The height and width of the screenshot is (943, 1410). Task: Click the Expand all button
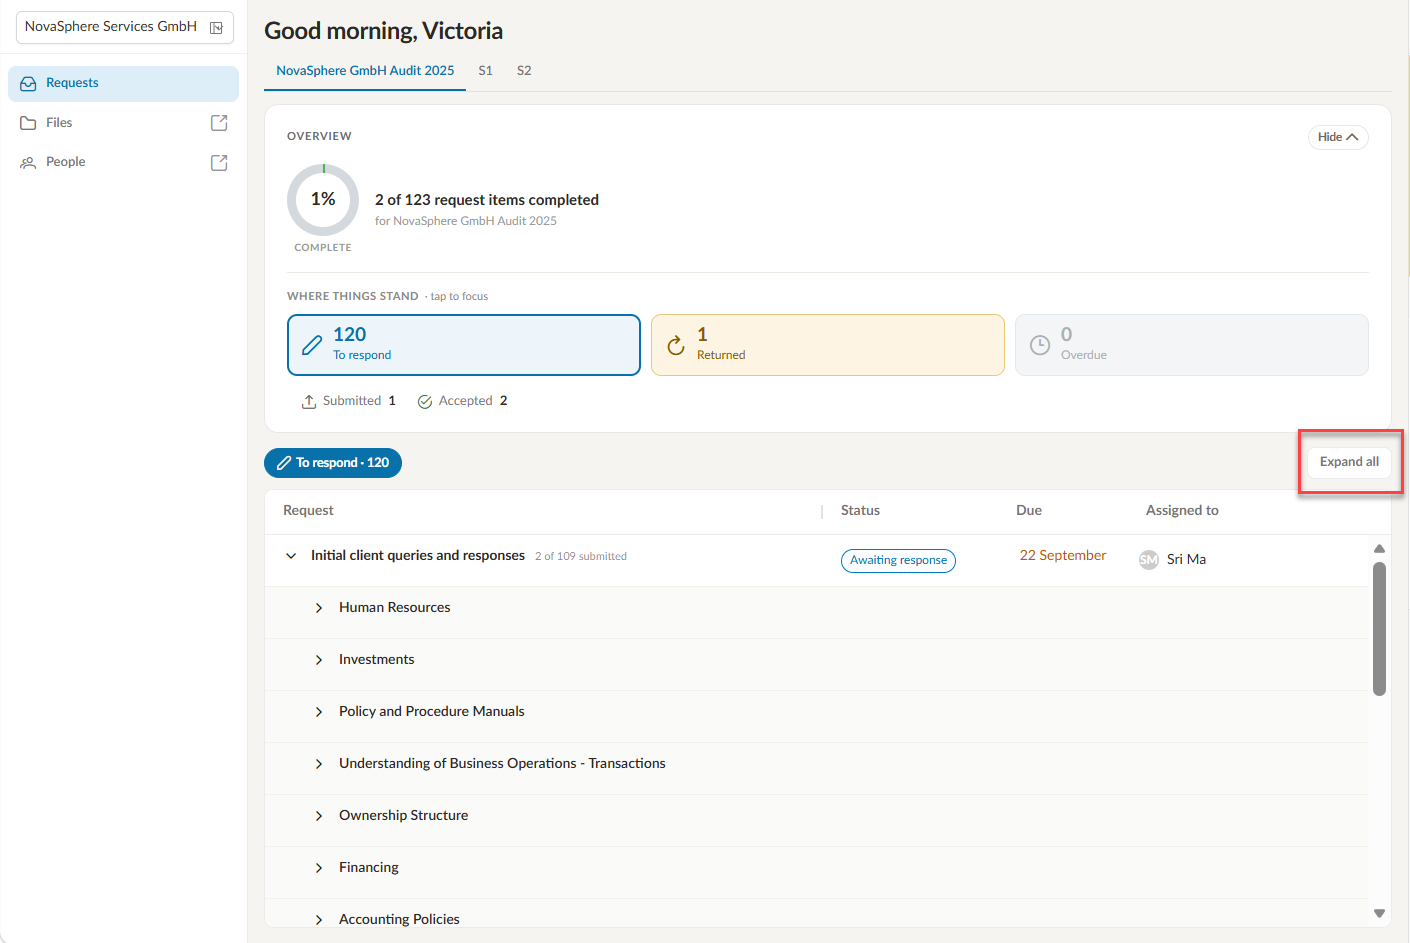(1349, 462)
